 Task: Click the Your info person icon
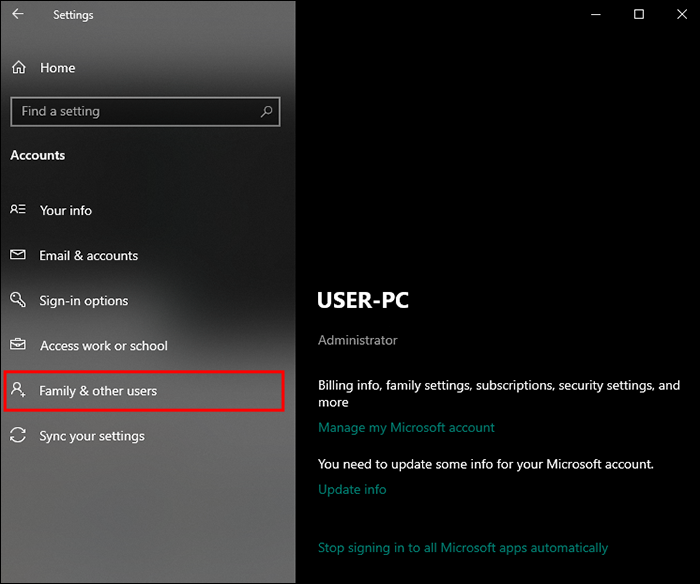click(18, 210)
